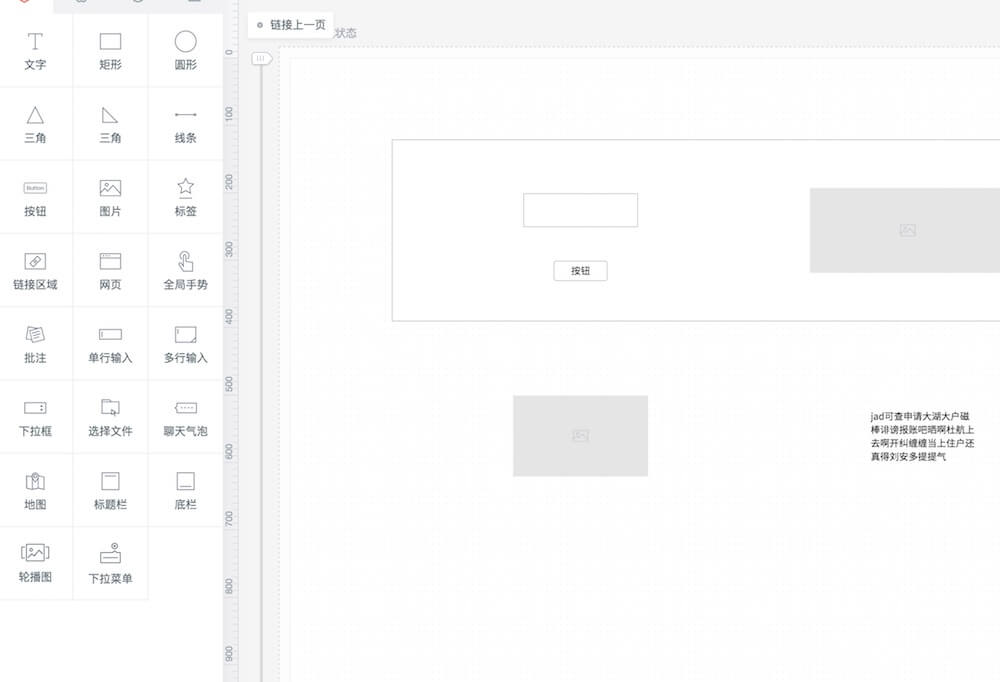
Task: Grab the slider handle atop the vertical ruler
Action: [261, 59]
